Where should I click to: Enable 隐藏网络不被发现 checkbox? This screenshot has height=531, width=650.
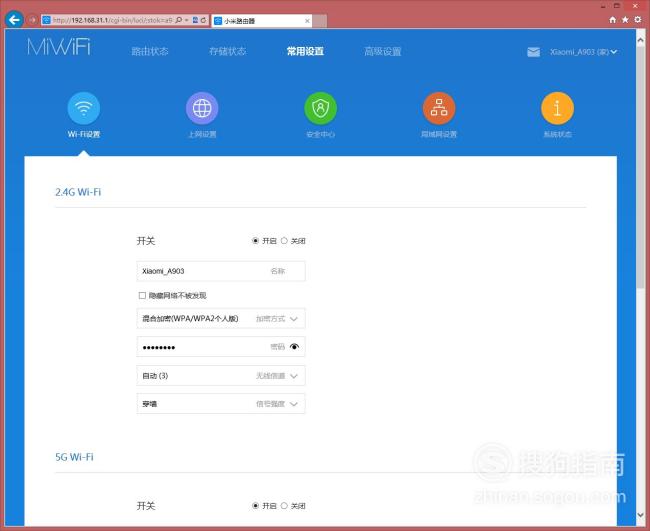(x=142, y=296)
